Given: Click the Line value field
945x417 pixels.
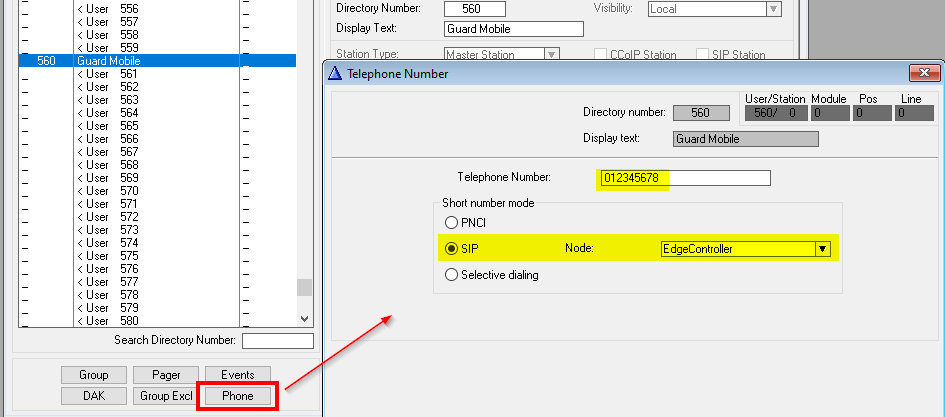Looking at the screenshot, I should [x=914, y=113].
